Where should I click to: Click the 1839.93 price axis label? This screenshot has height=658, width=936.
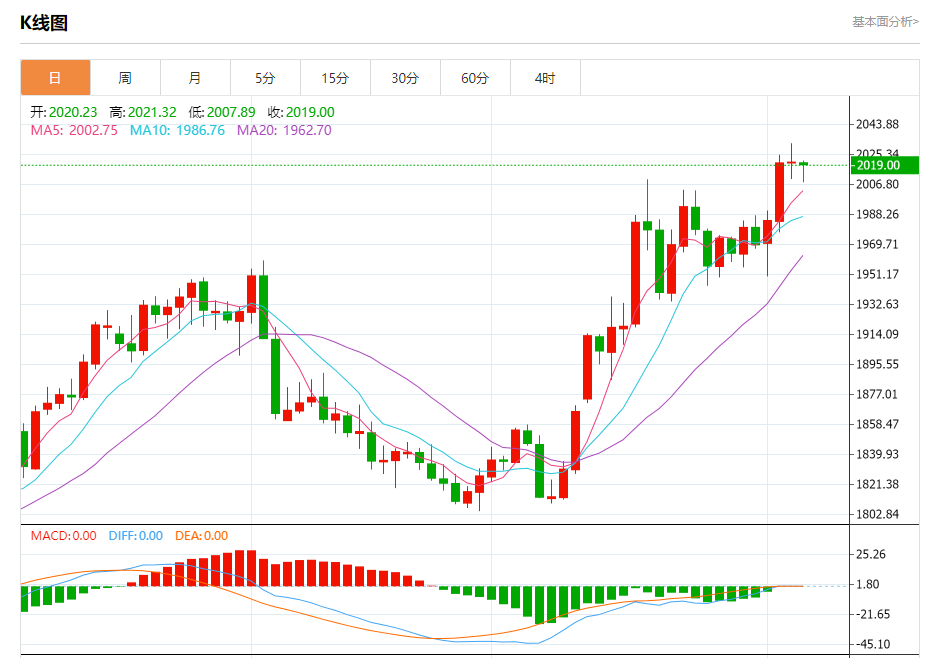[877, 454]
